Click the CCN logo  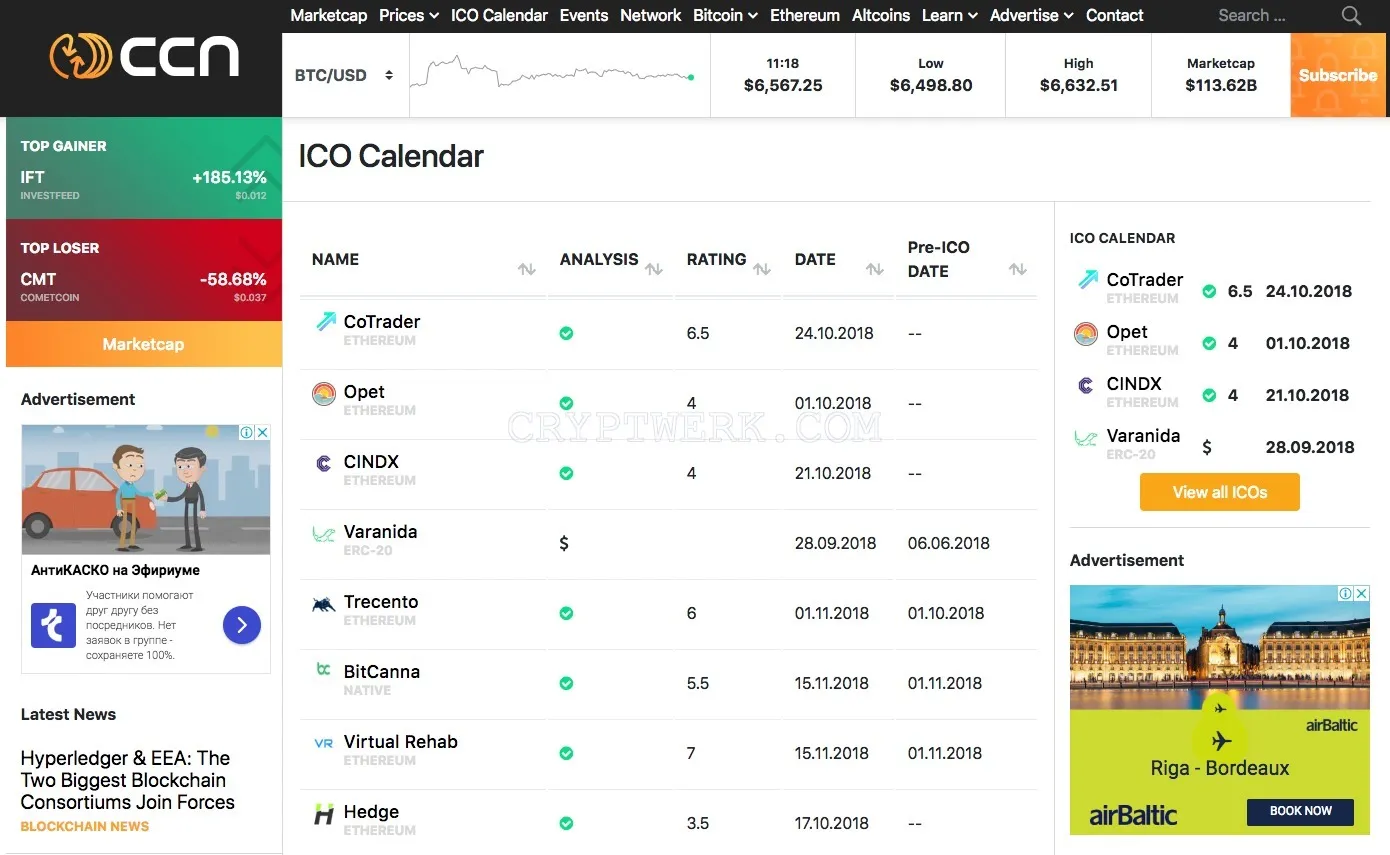145,56
